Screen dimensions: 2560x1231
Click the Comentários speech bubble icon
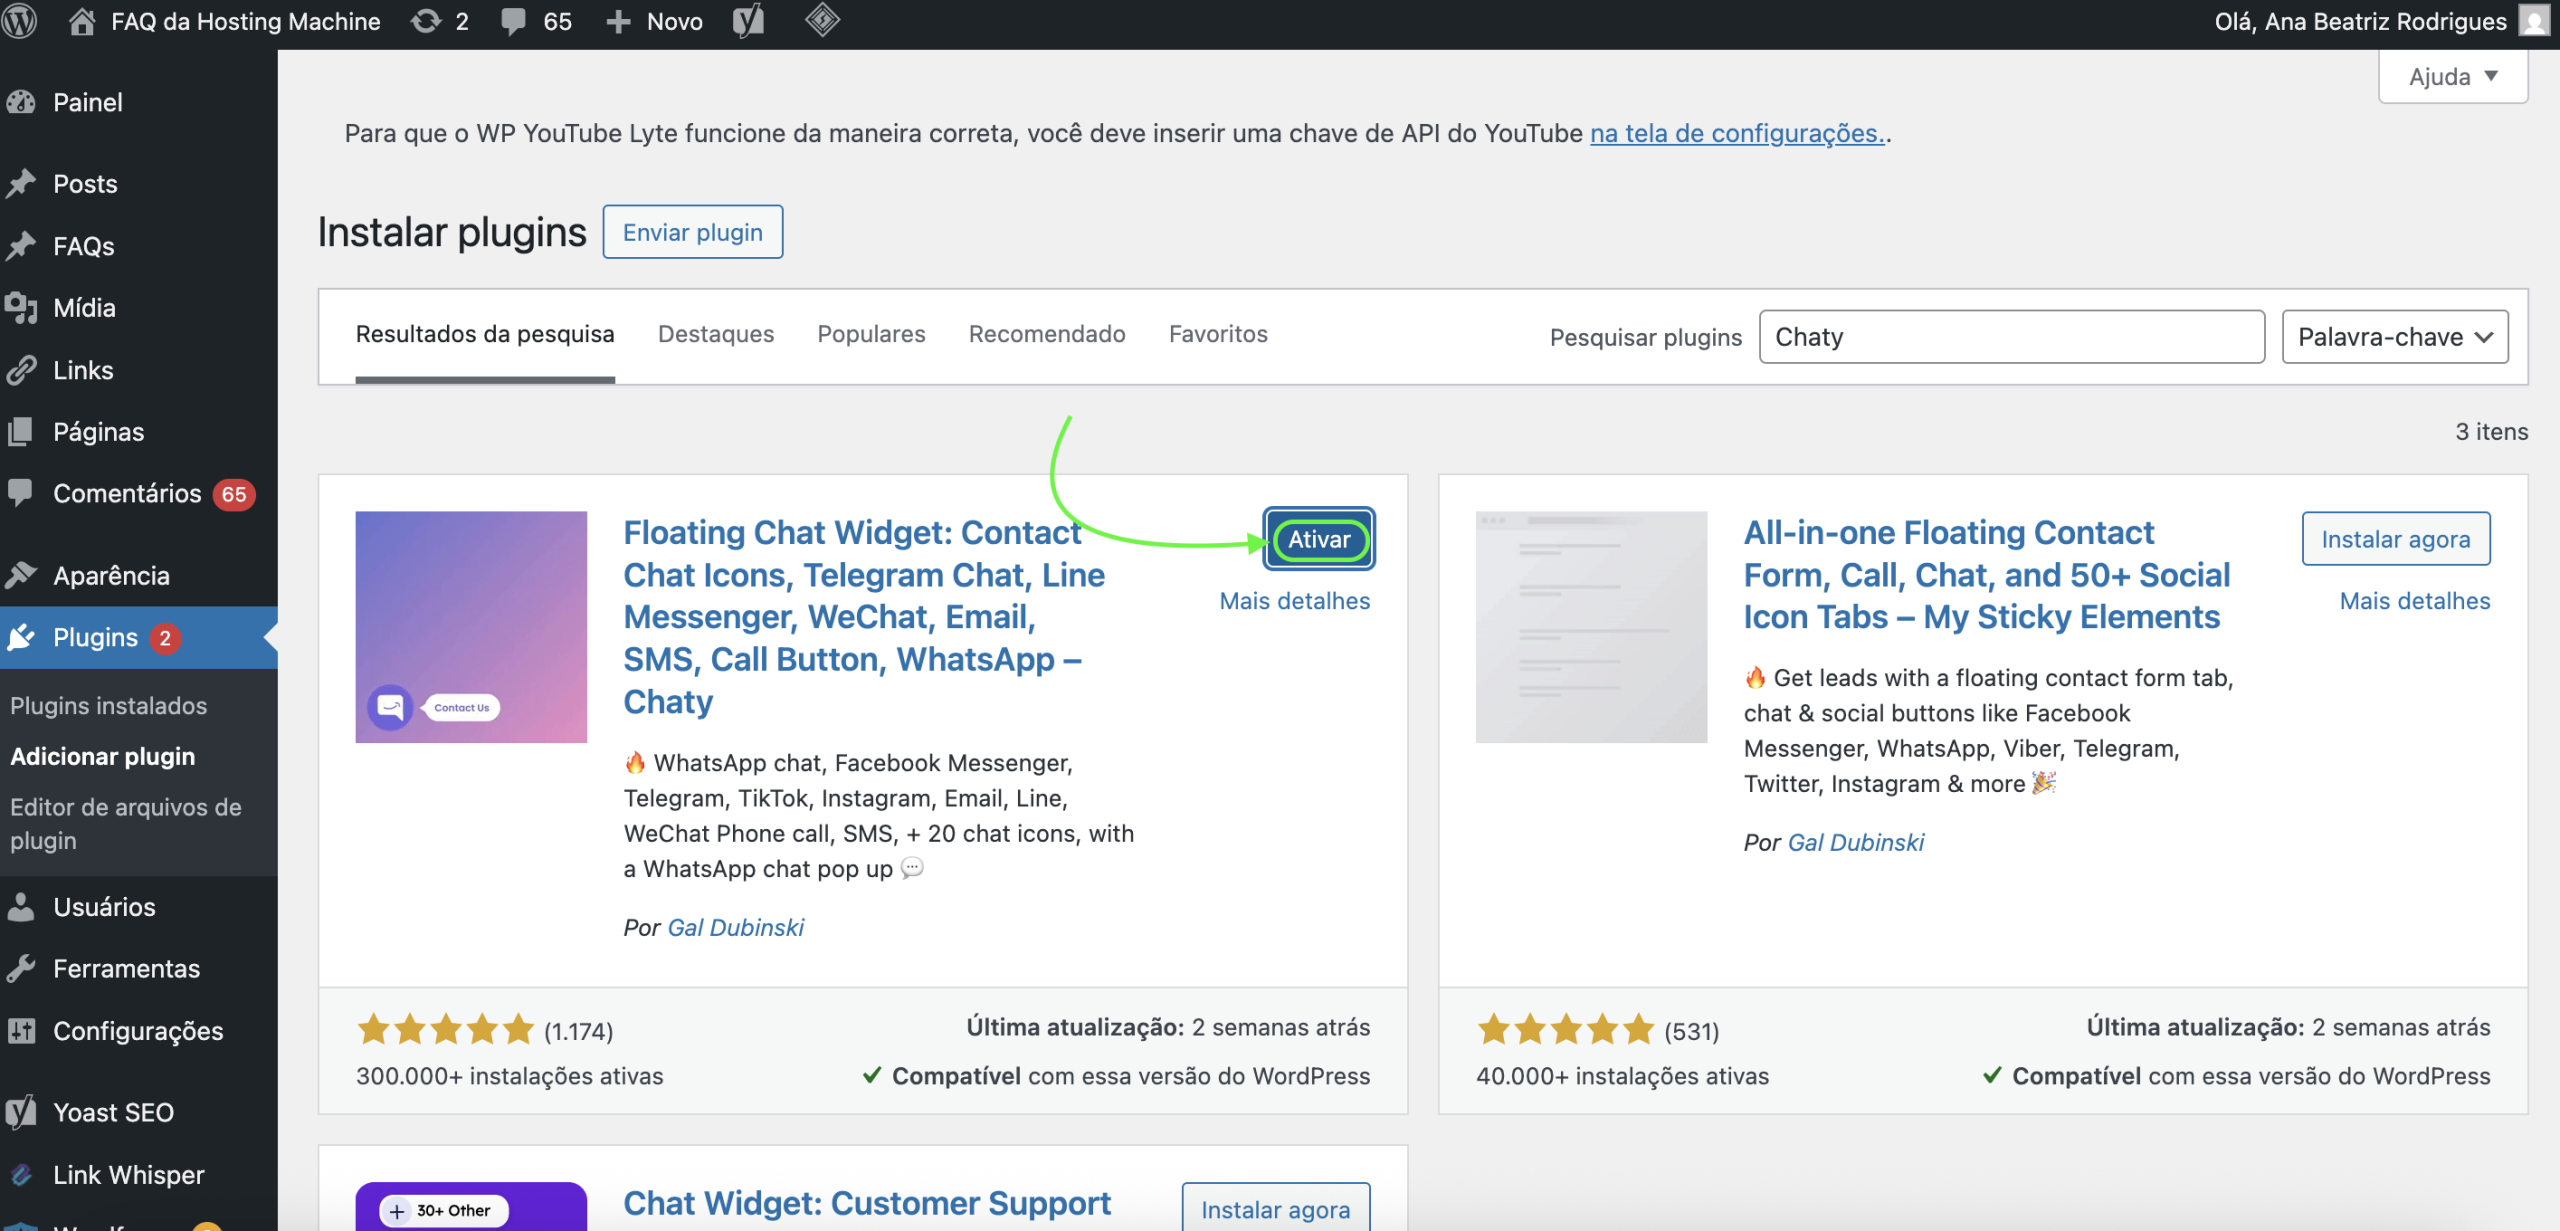coord(21,493)
